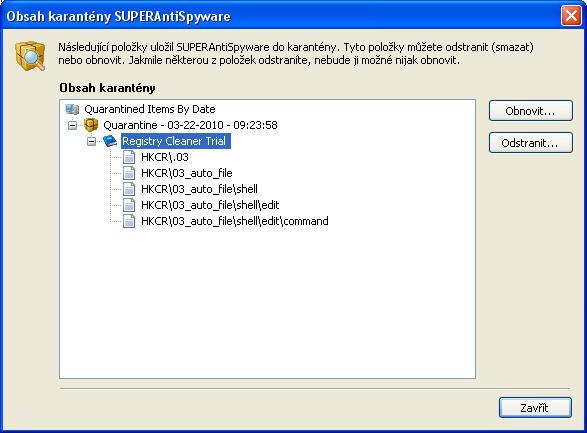Select the HKCR\03_auto_file\shell\edit entry

click(210, 205)
